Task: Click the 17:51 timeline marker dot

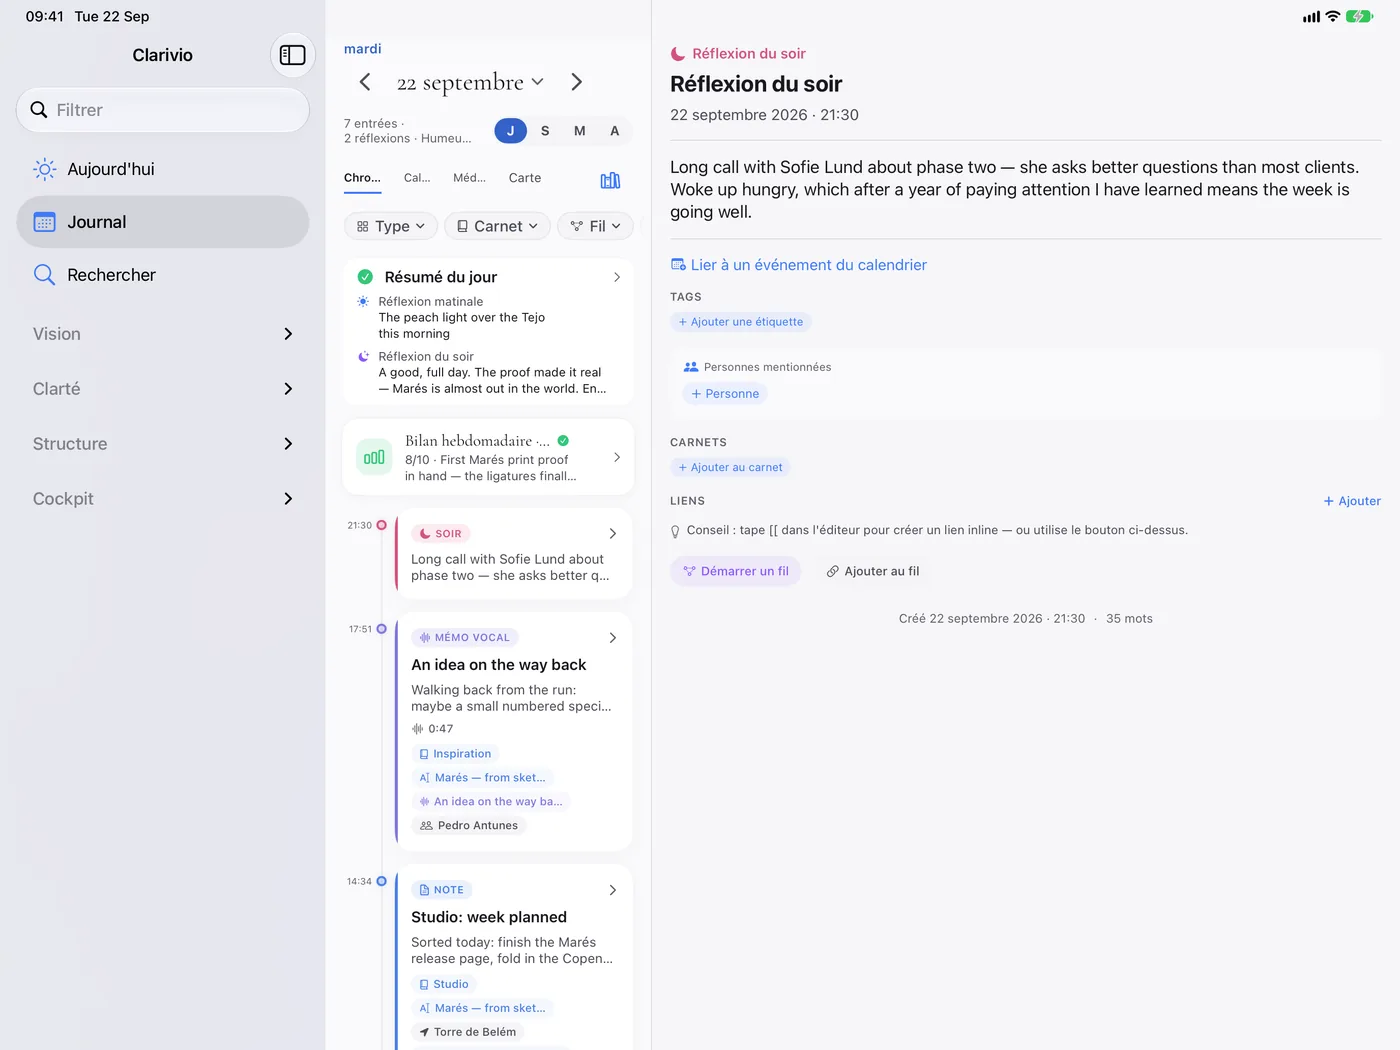Action: 381,629
